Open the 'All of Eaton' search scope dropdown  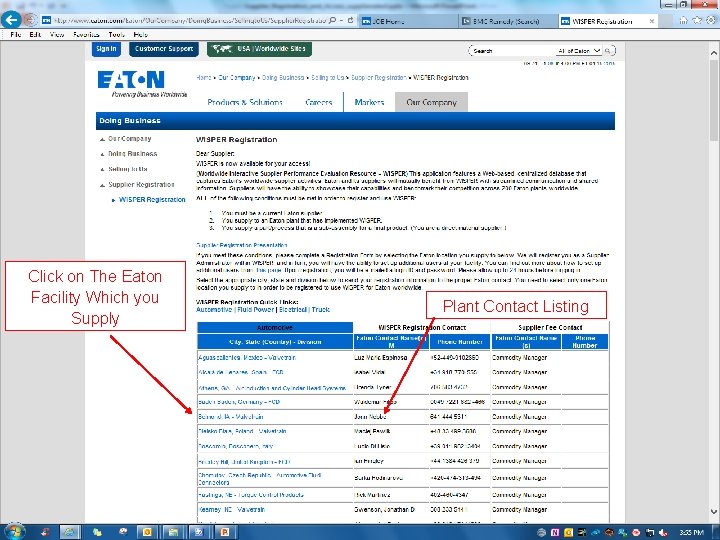(x=578, y=51)
